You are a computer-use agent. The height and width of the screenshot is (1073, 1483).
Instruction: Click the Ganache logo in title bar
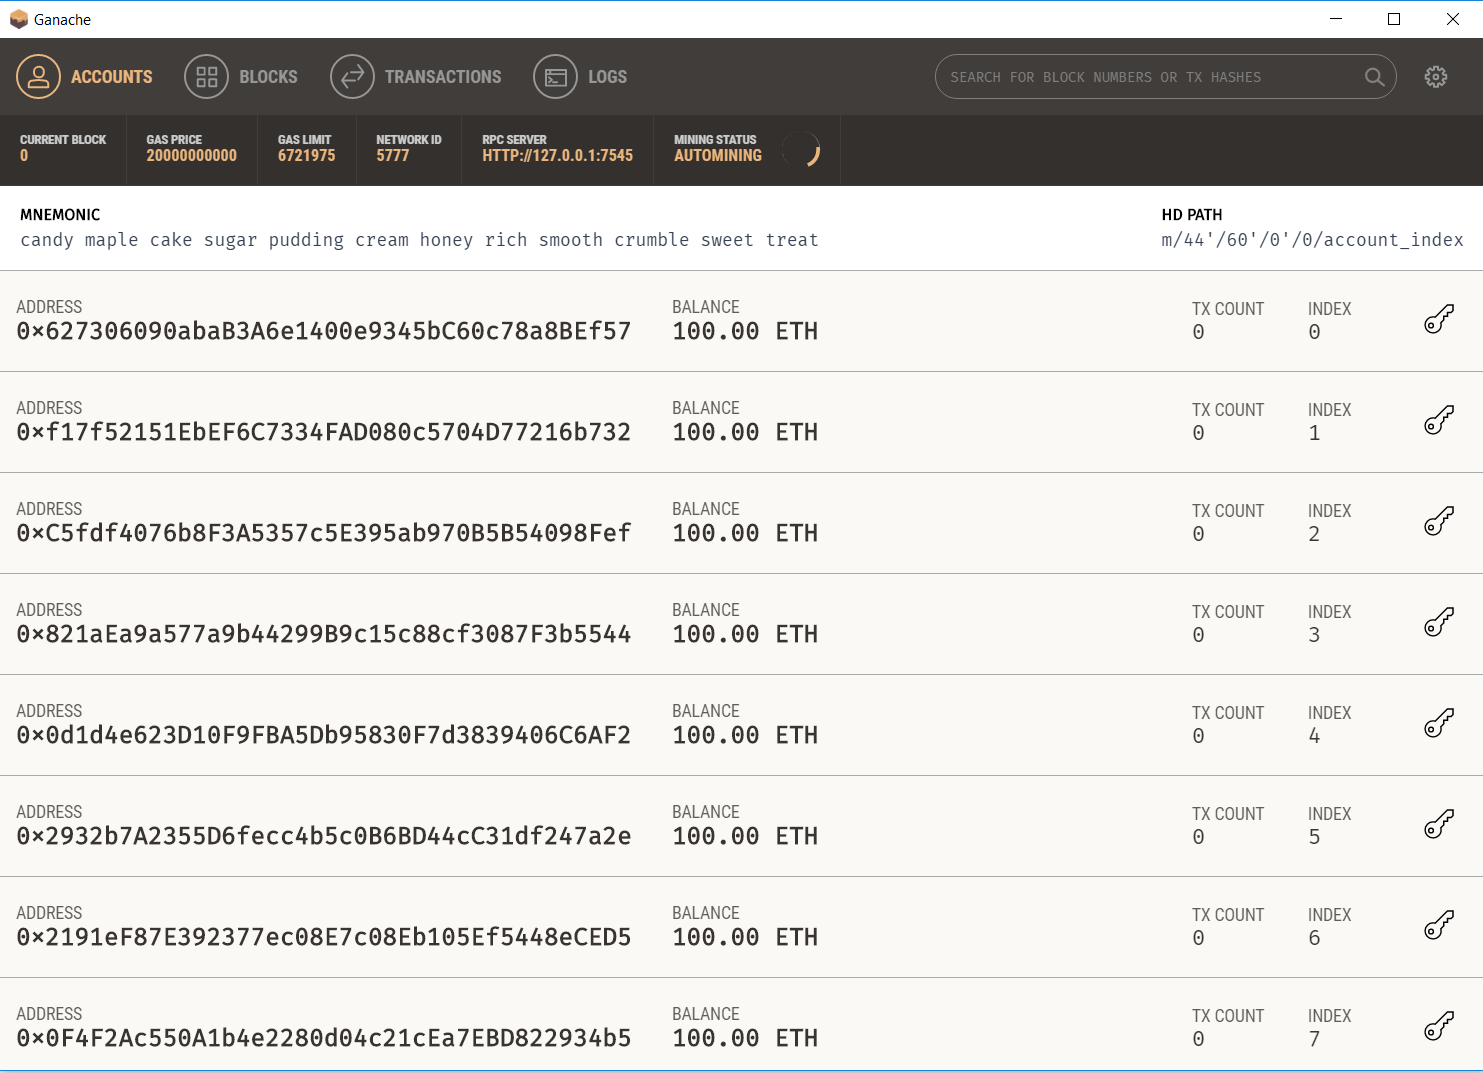19,19
